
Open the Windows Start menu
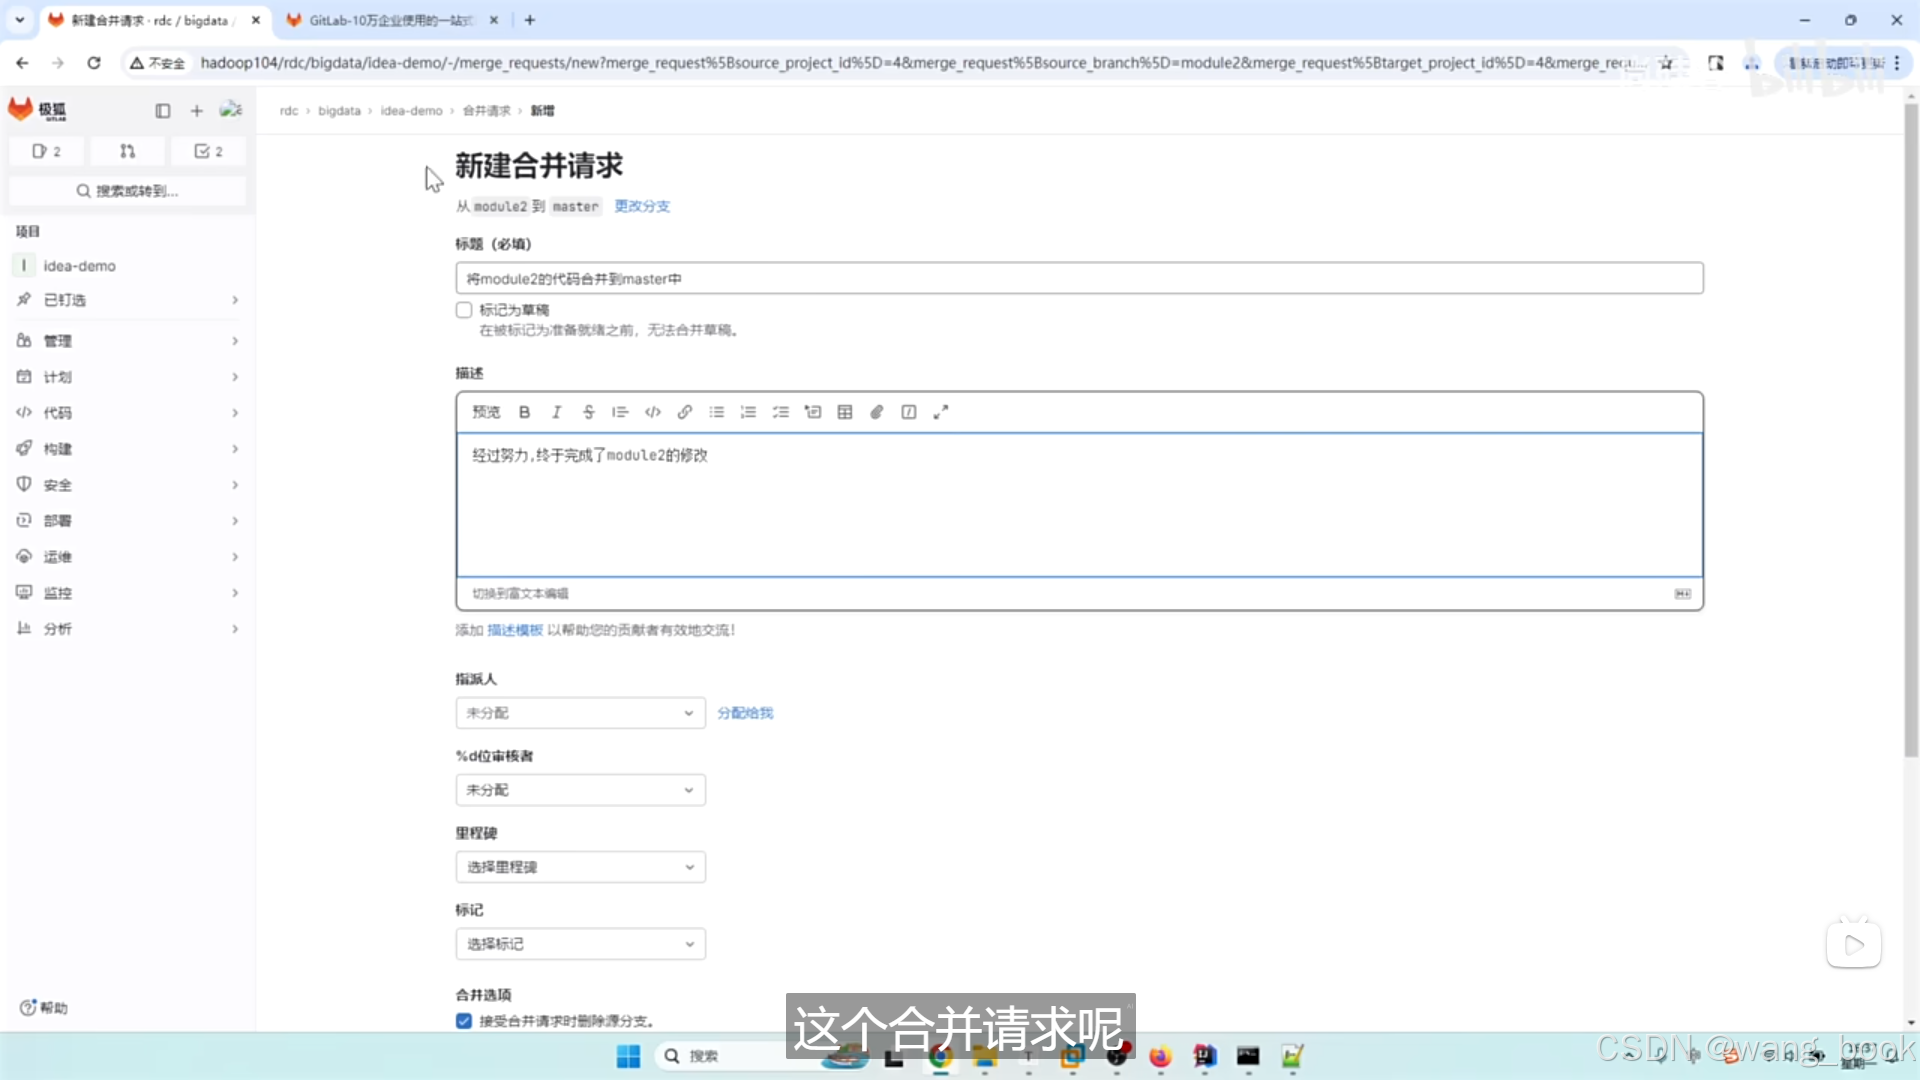click(x=628, y=1056)
